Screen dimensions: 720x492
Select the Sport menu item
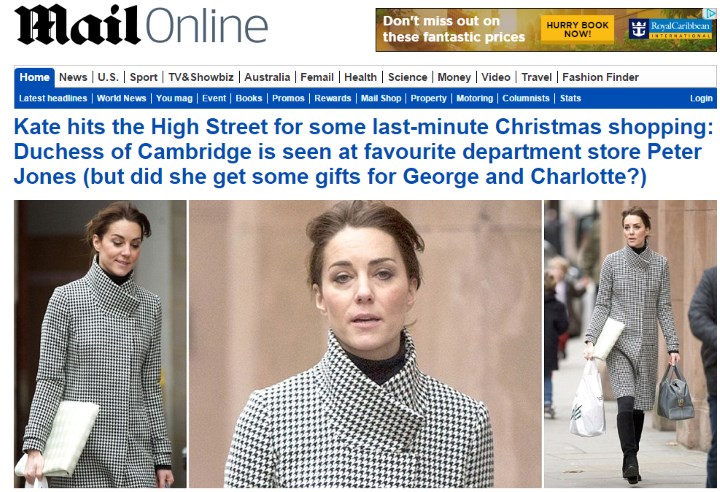click(143, 77)
